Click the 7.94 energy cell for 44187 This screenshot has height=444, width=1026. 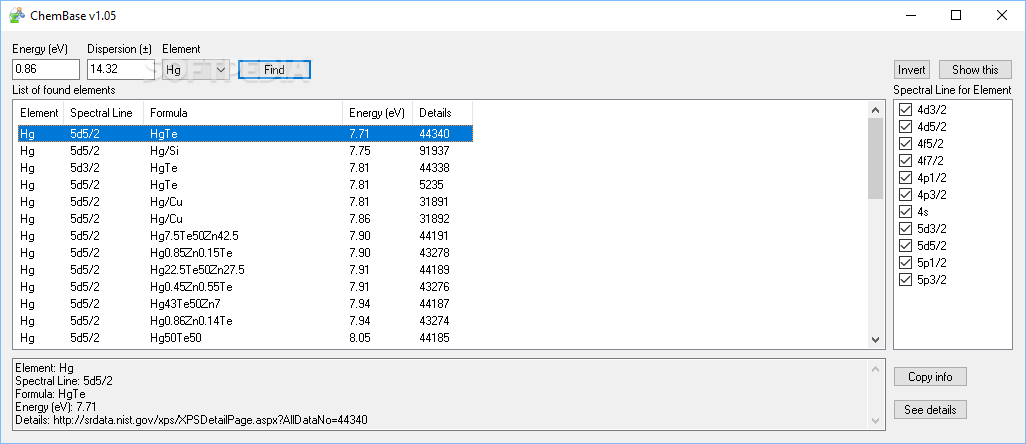pos(359,303)
